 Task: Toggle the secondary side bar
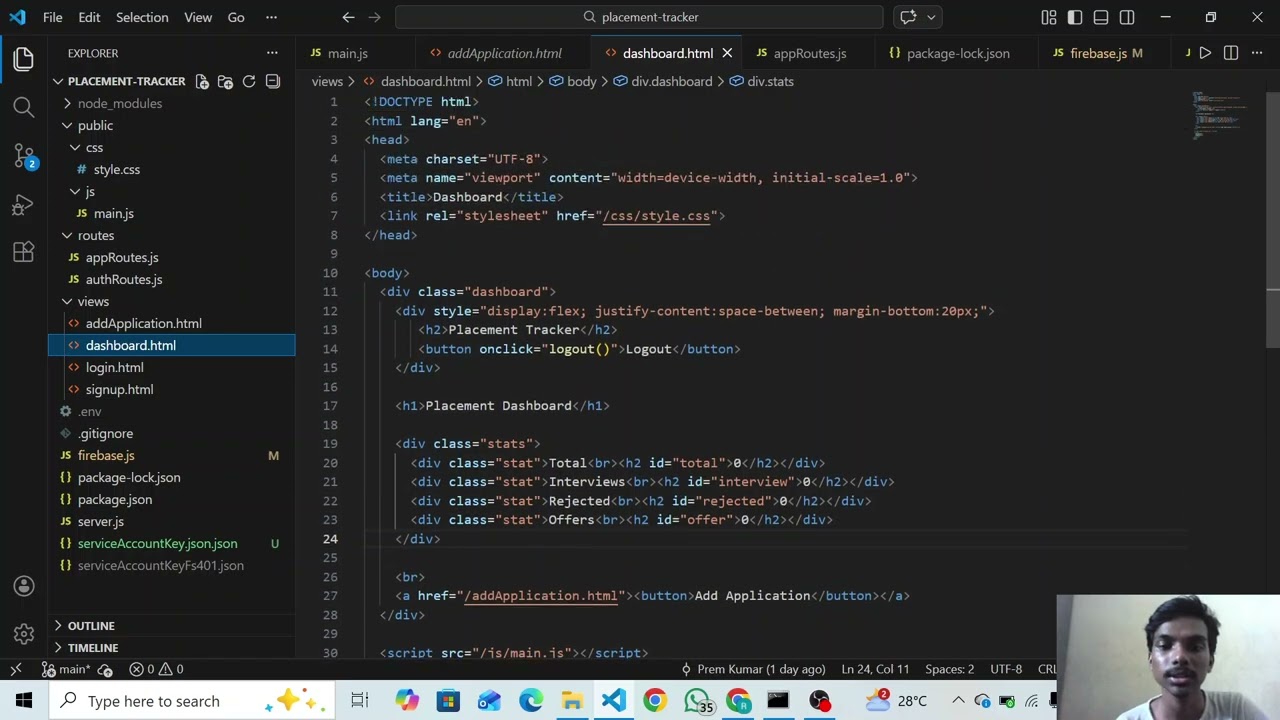1127,17
